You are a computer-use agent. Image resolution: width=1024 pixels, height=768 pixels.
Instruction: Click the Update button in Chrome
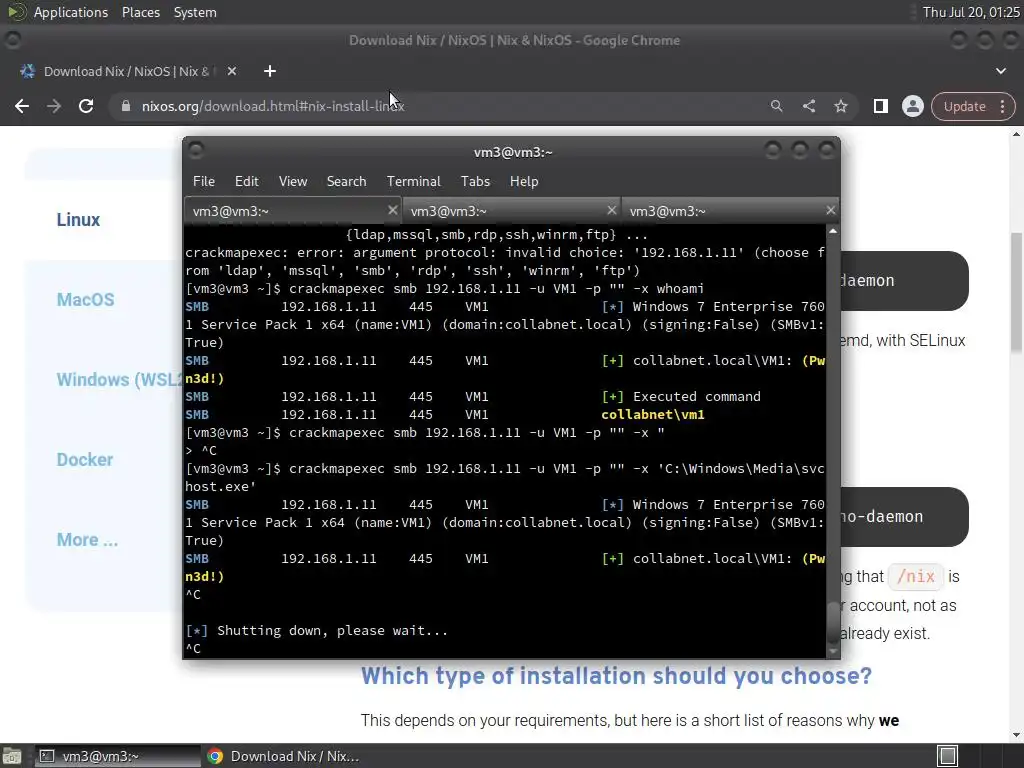(964, 106)
